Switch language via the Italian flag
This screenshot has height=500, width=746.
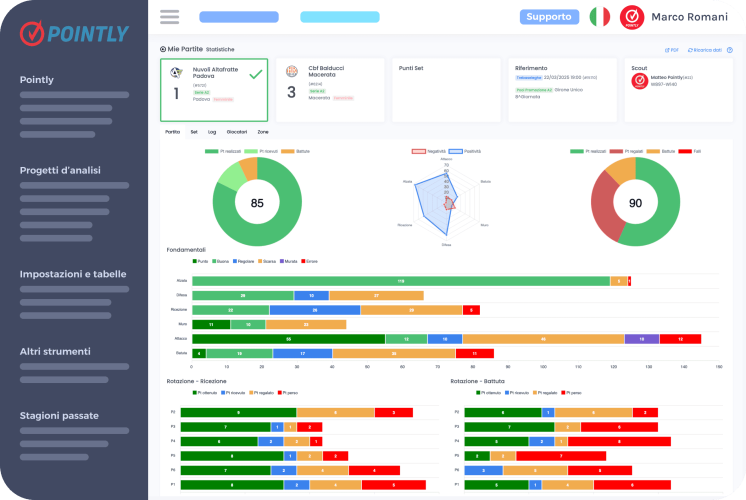[599, 17]
